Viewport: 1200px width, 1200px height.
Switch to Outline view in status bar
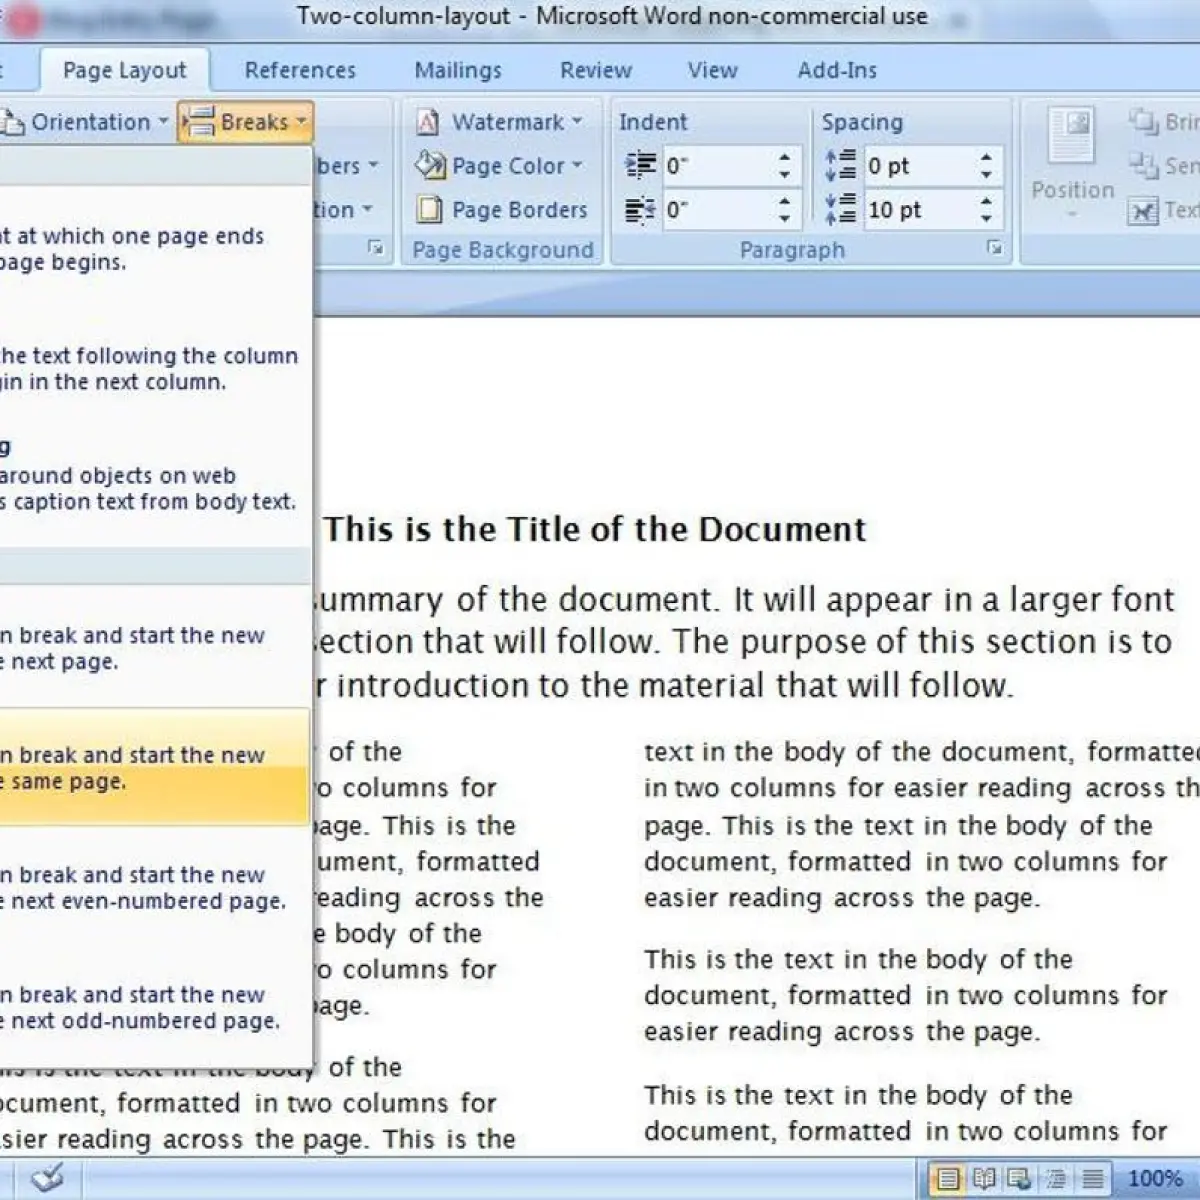tap(1055, 1179)
